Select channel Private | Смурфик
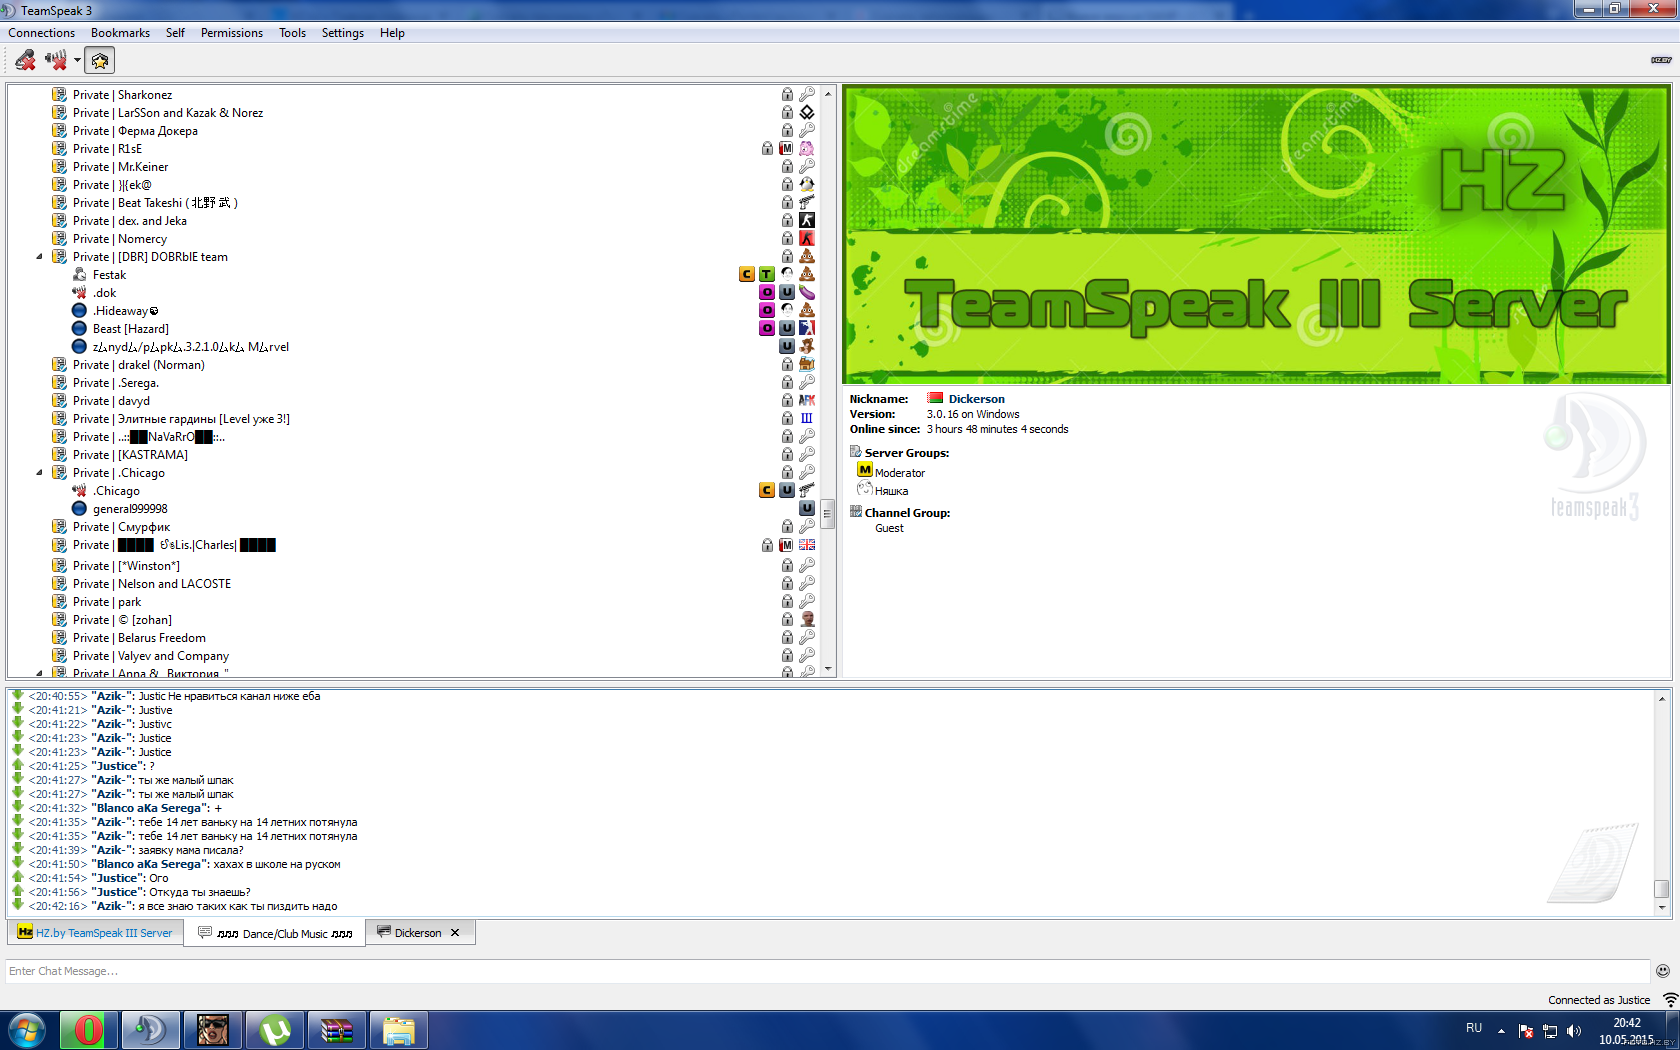 tap(121, 527)
